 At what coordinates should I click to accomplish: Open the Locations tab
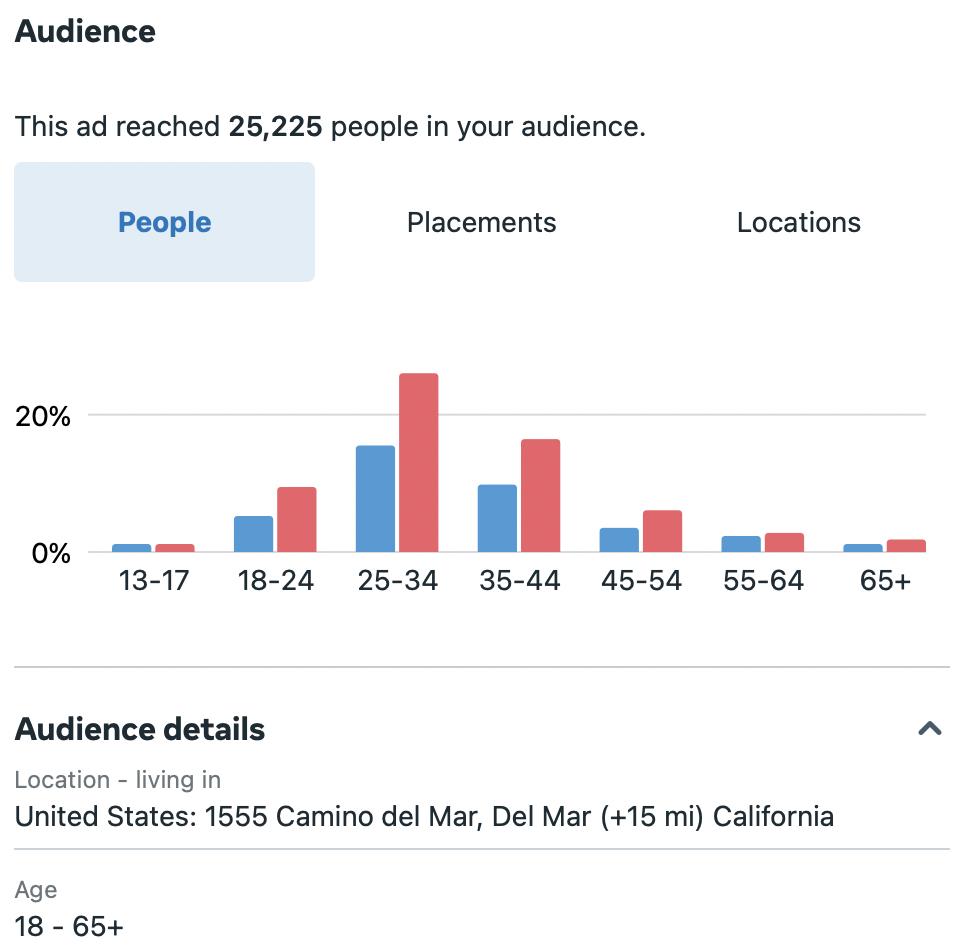(x=798, y=222)
